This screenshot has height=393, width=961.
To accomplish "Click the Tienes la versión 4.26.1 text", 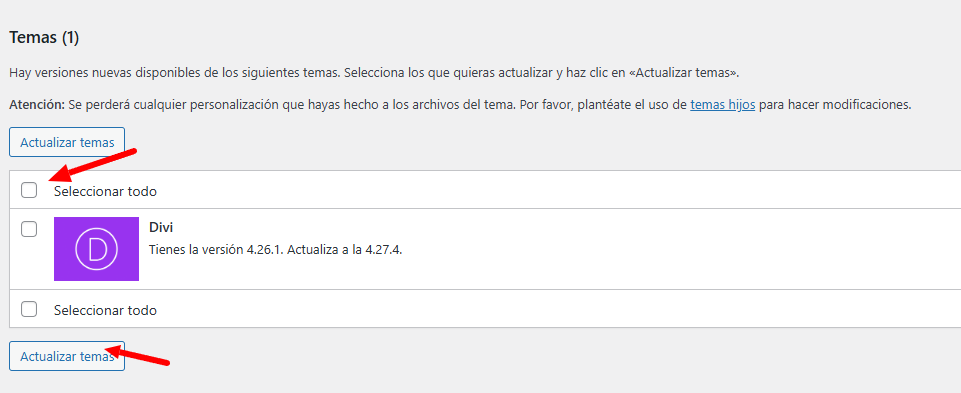I will point(226,250).
